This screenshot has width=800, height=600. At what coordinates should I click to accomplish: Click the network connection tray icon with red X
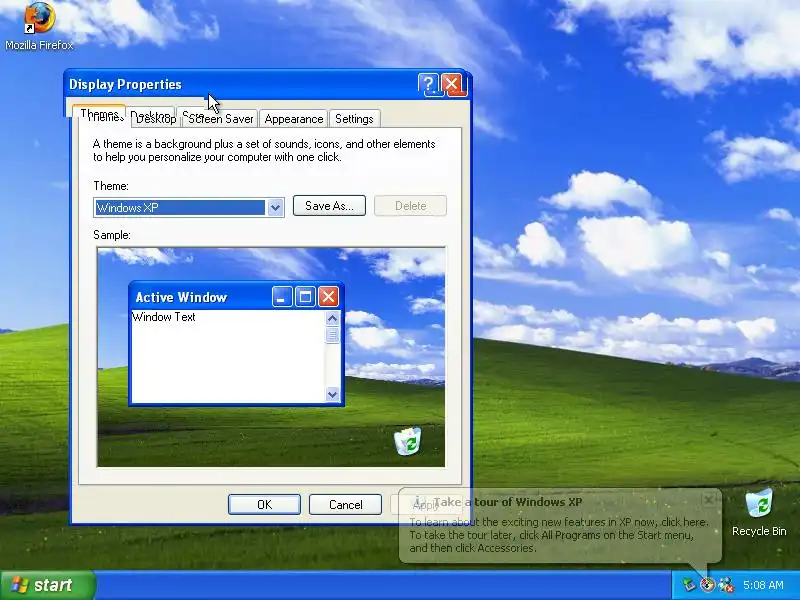tap(726, 585)
